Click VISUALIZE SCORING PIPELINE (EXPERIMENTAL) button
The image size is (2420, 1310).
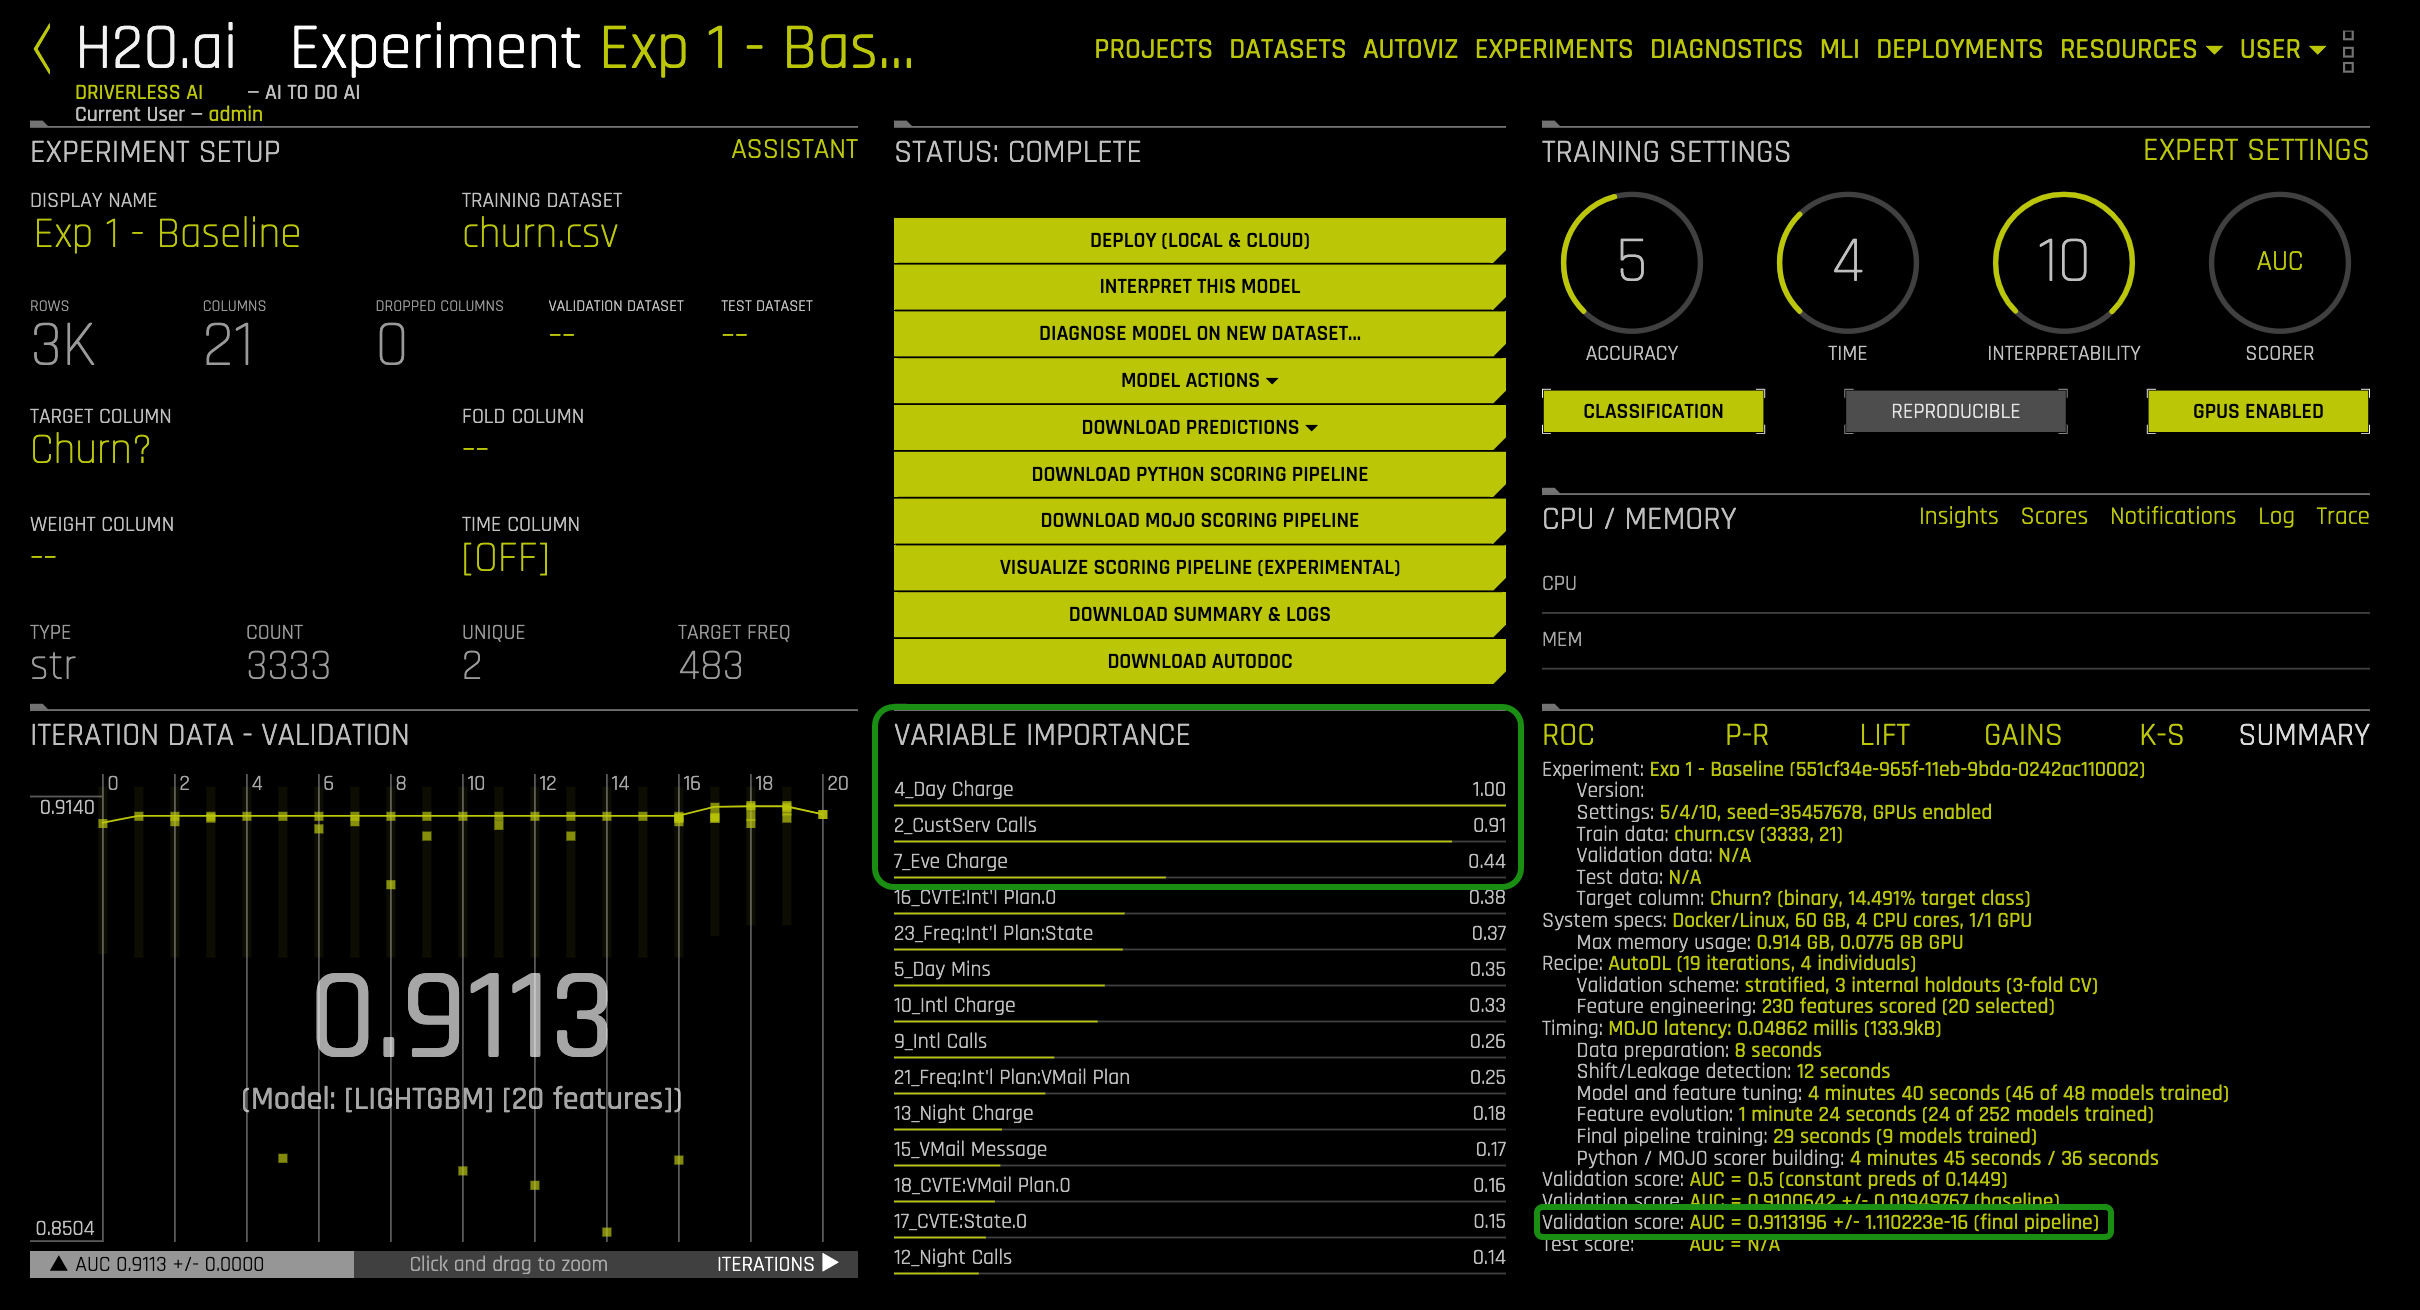click(x=1199, y=567)
